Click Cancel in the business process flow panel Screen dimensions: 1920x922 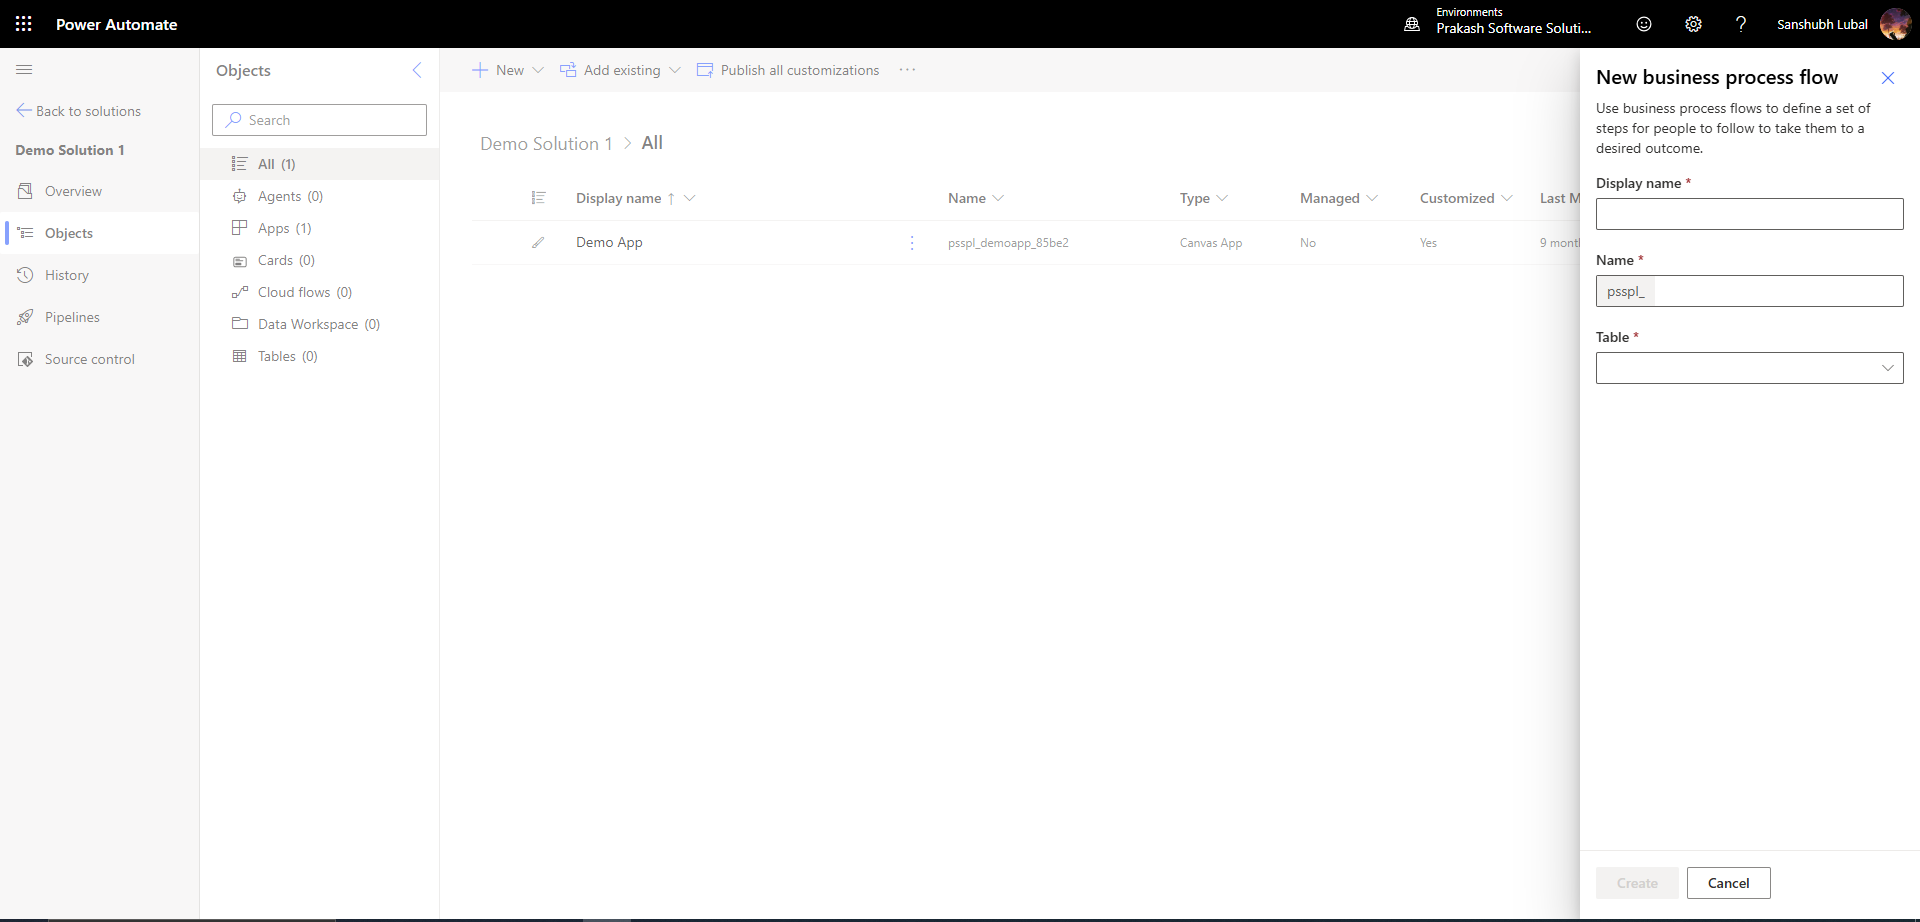tap(1727, 883)
